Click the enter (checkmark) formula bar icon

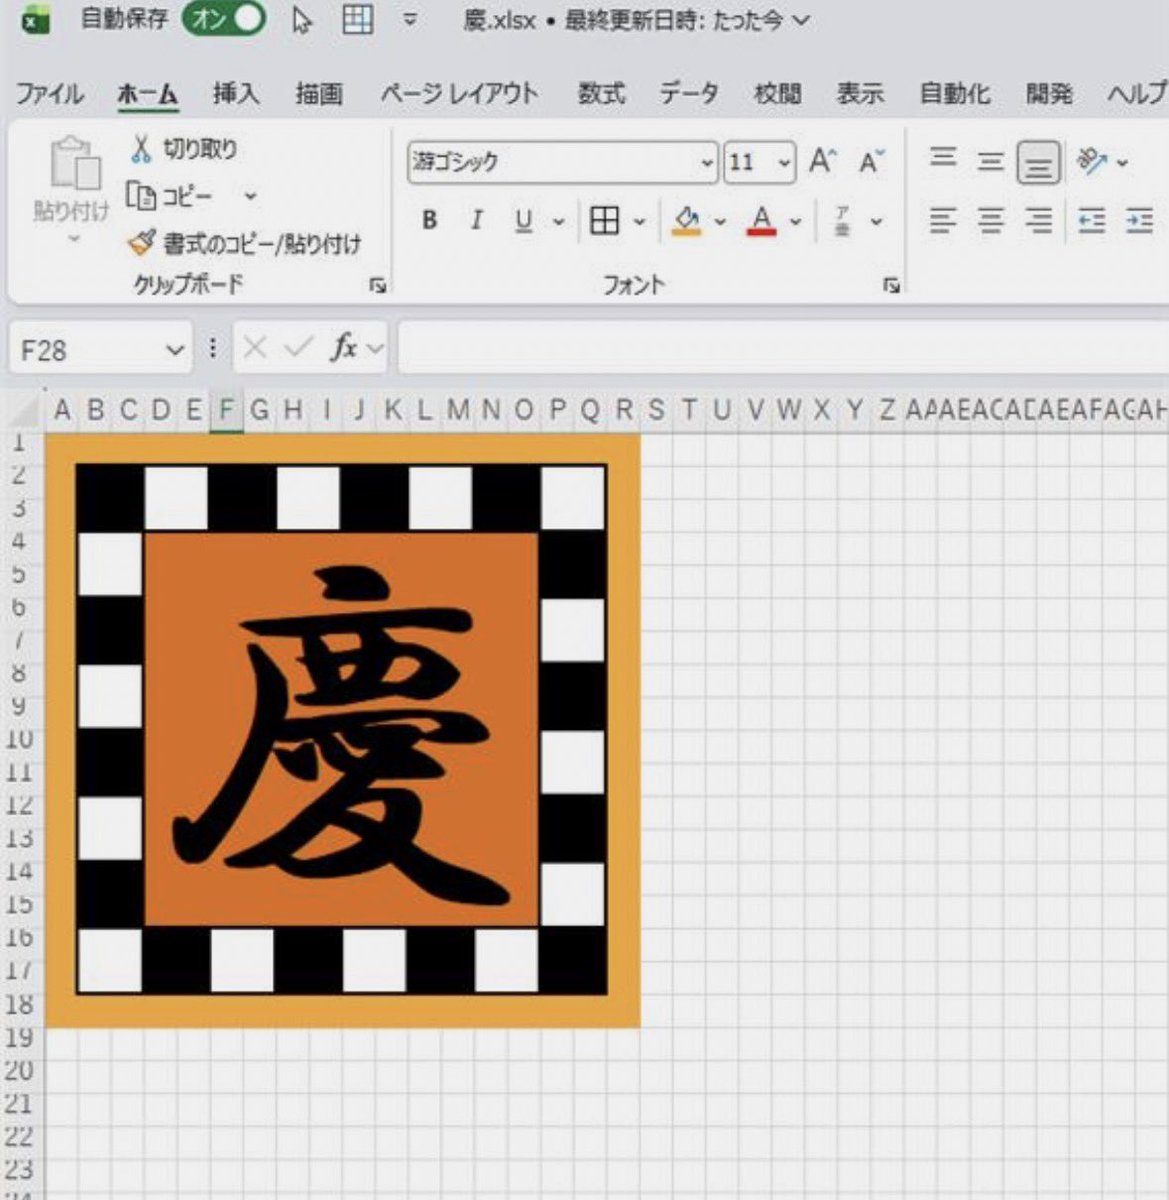coord(298,348)
